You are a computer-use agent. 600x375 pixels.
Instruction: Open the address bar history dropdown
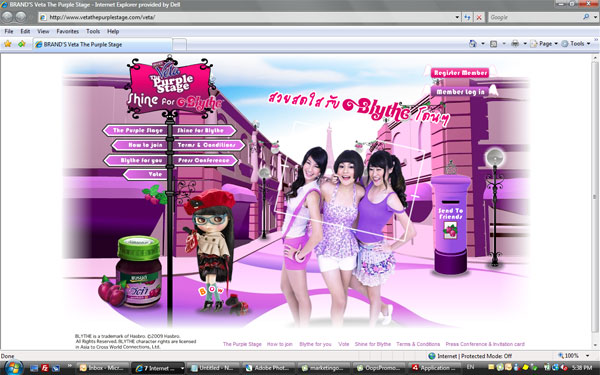pos(457,17)
